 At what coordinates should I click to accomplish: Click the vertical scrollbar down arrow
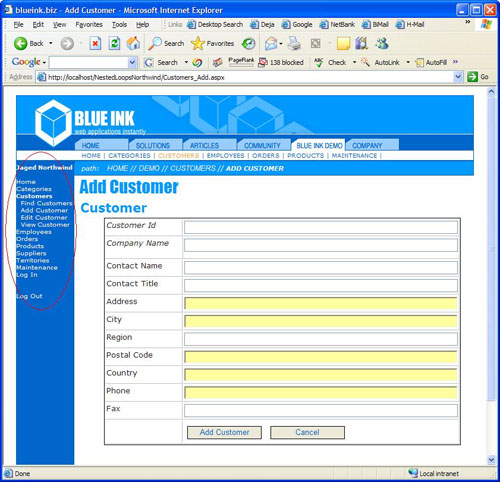point(491,460)
